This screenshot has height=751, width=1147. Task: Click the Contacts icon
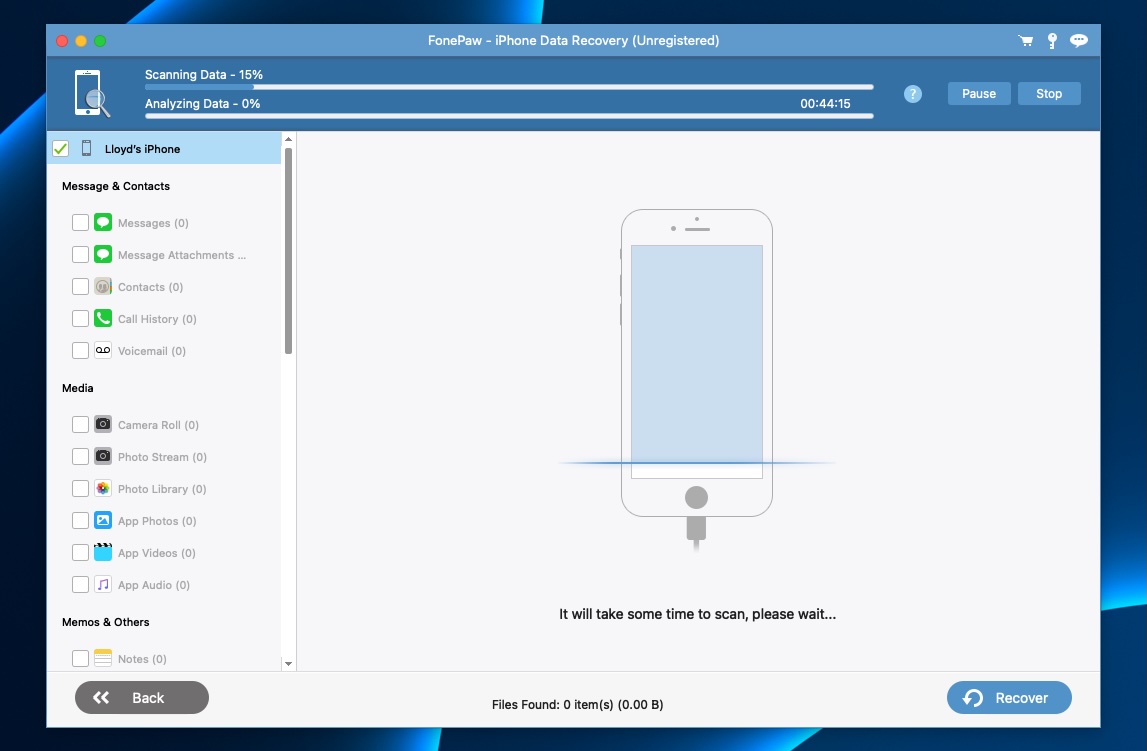coord(103,287)
